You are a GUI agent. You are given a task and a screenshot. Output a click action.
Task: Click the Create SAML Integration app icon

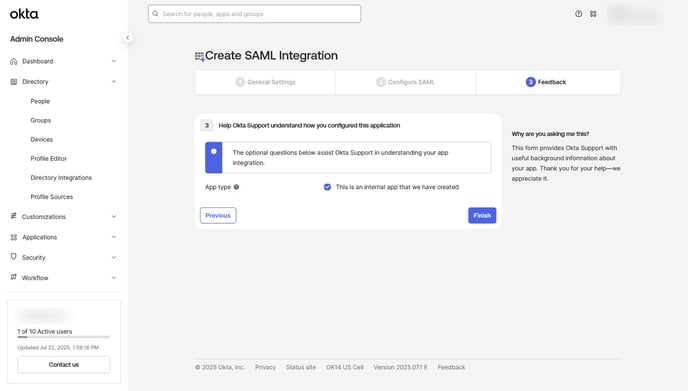tap(200, 57)
